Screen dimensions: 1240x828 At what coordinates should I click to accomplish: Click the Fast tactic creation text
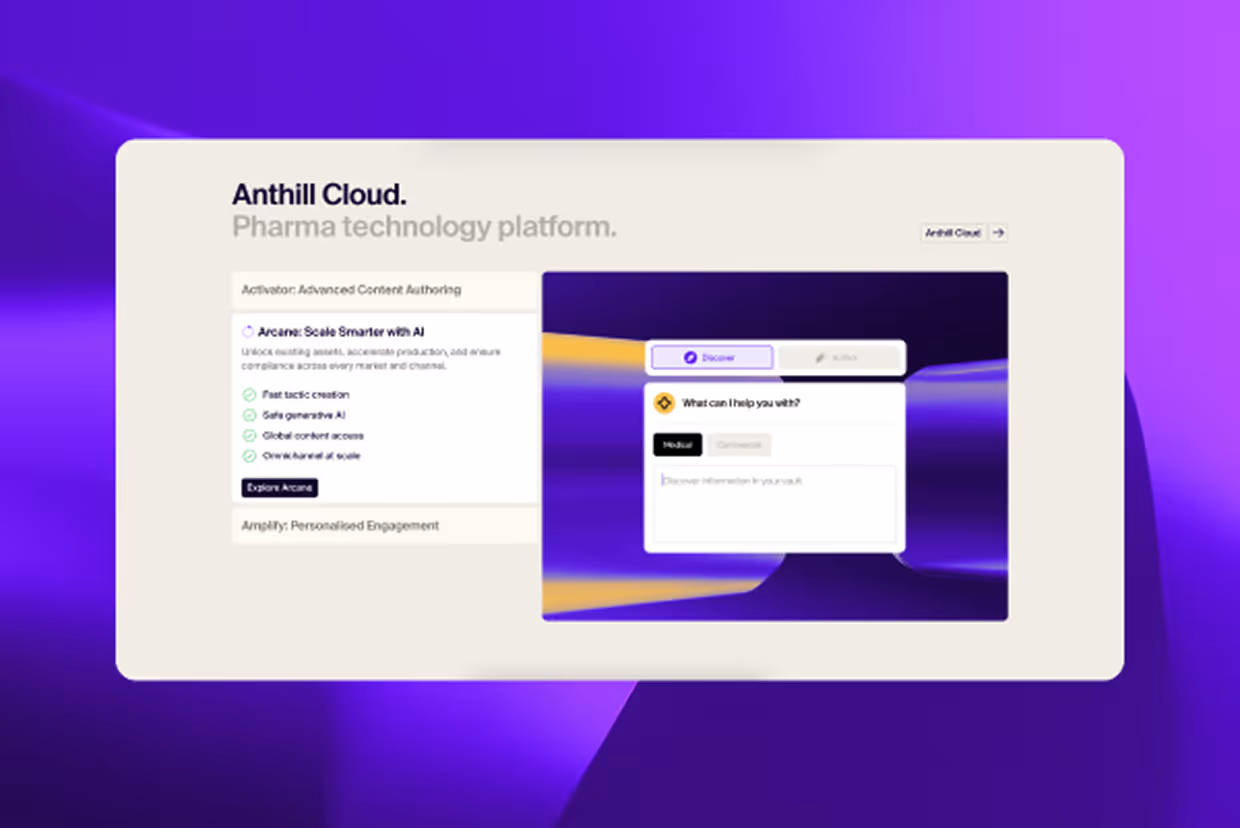(306, 395)
